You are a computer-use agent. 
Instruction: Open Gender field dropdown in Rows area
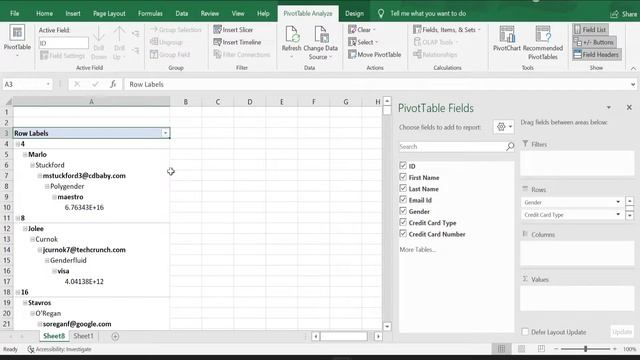tap(618, 202)
